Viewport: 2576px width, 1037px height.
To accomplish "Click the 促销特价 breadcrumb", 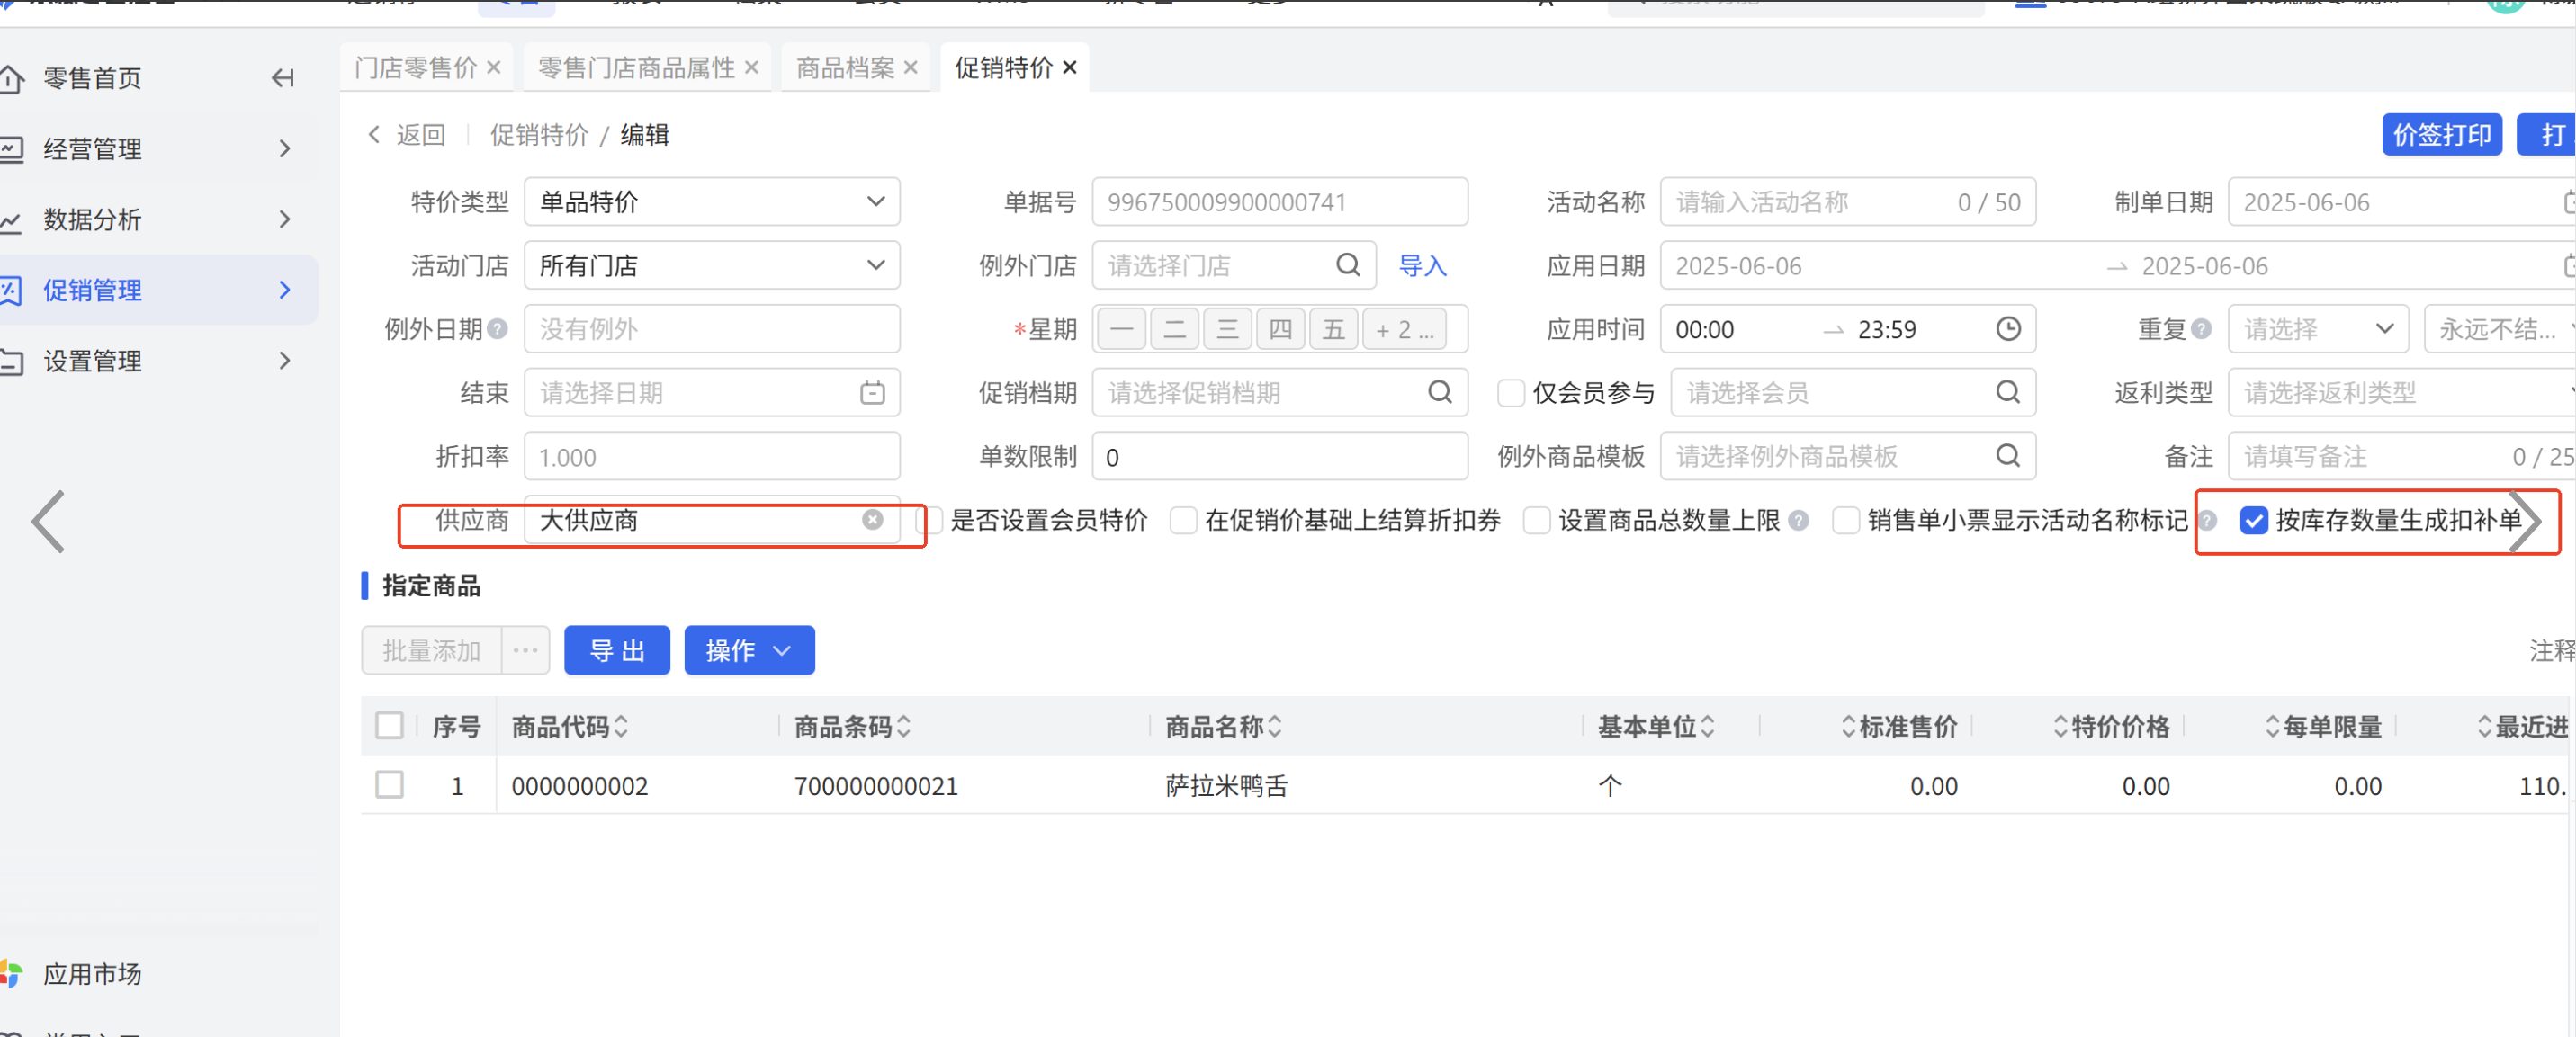I will tap(539, 134).
